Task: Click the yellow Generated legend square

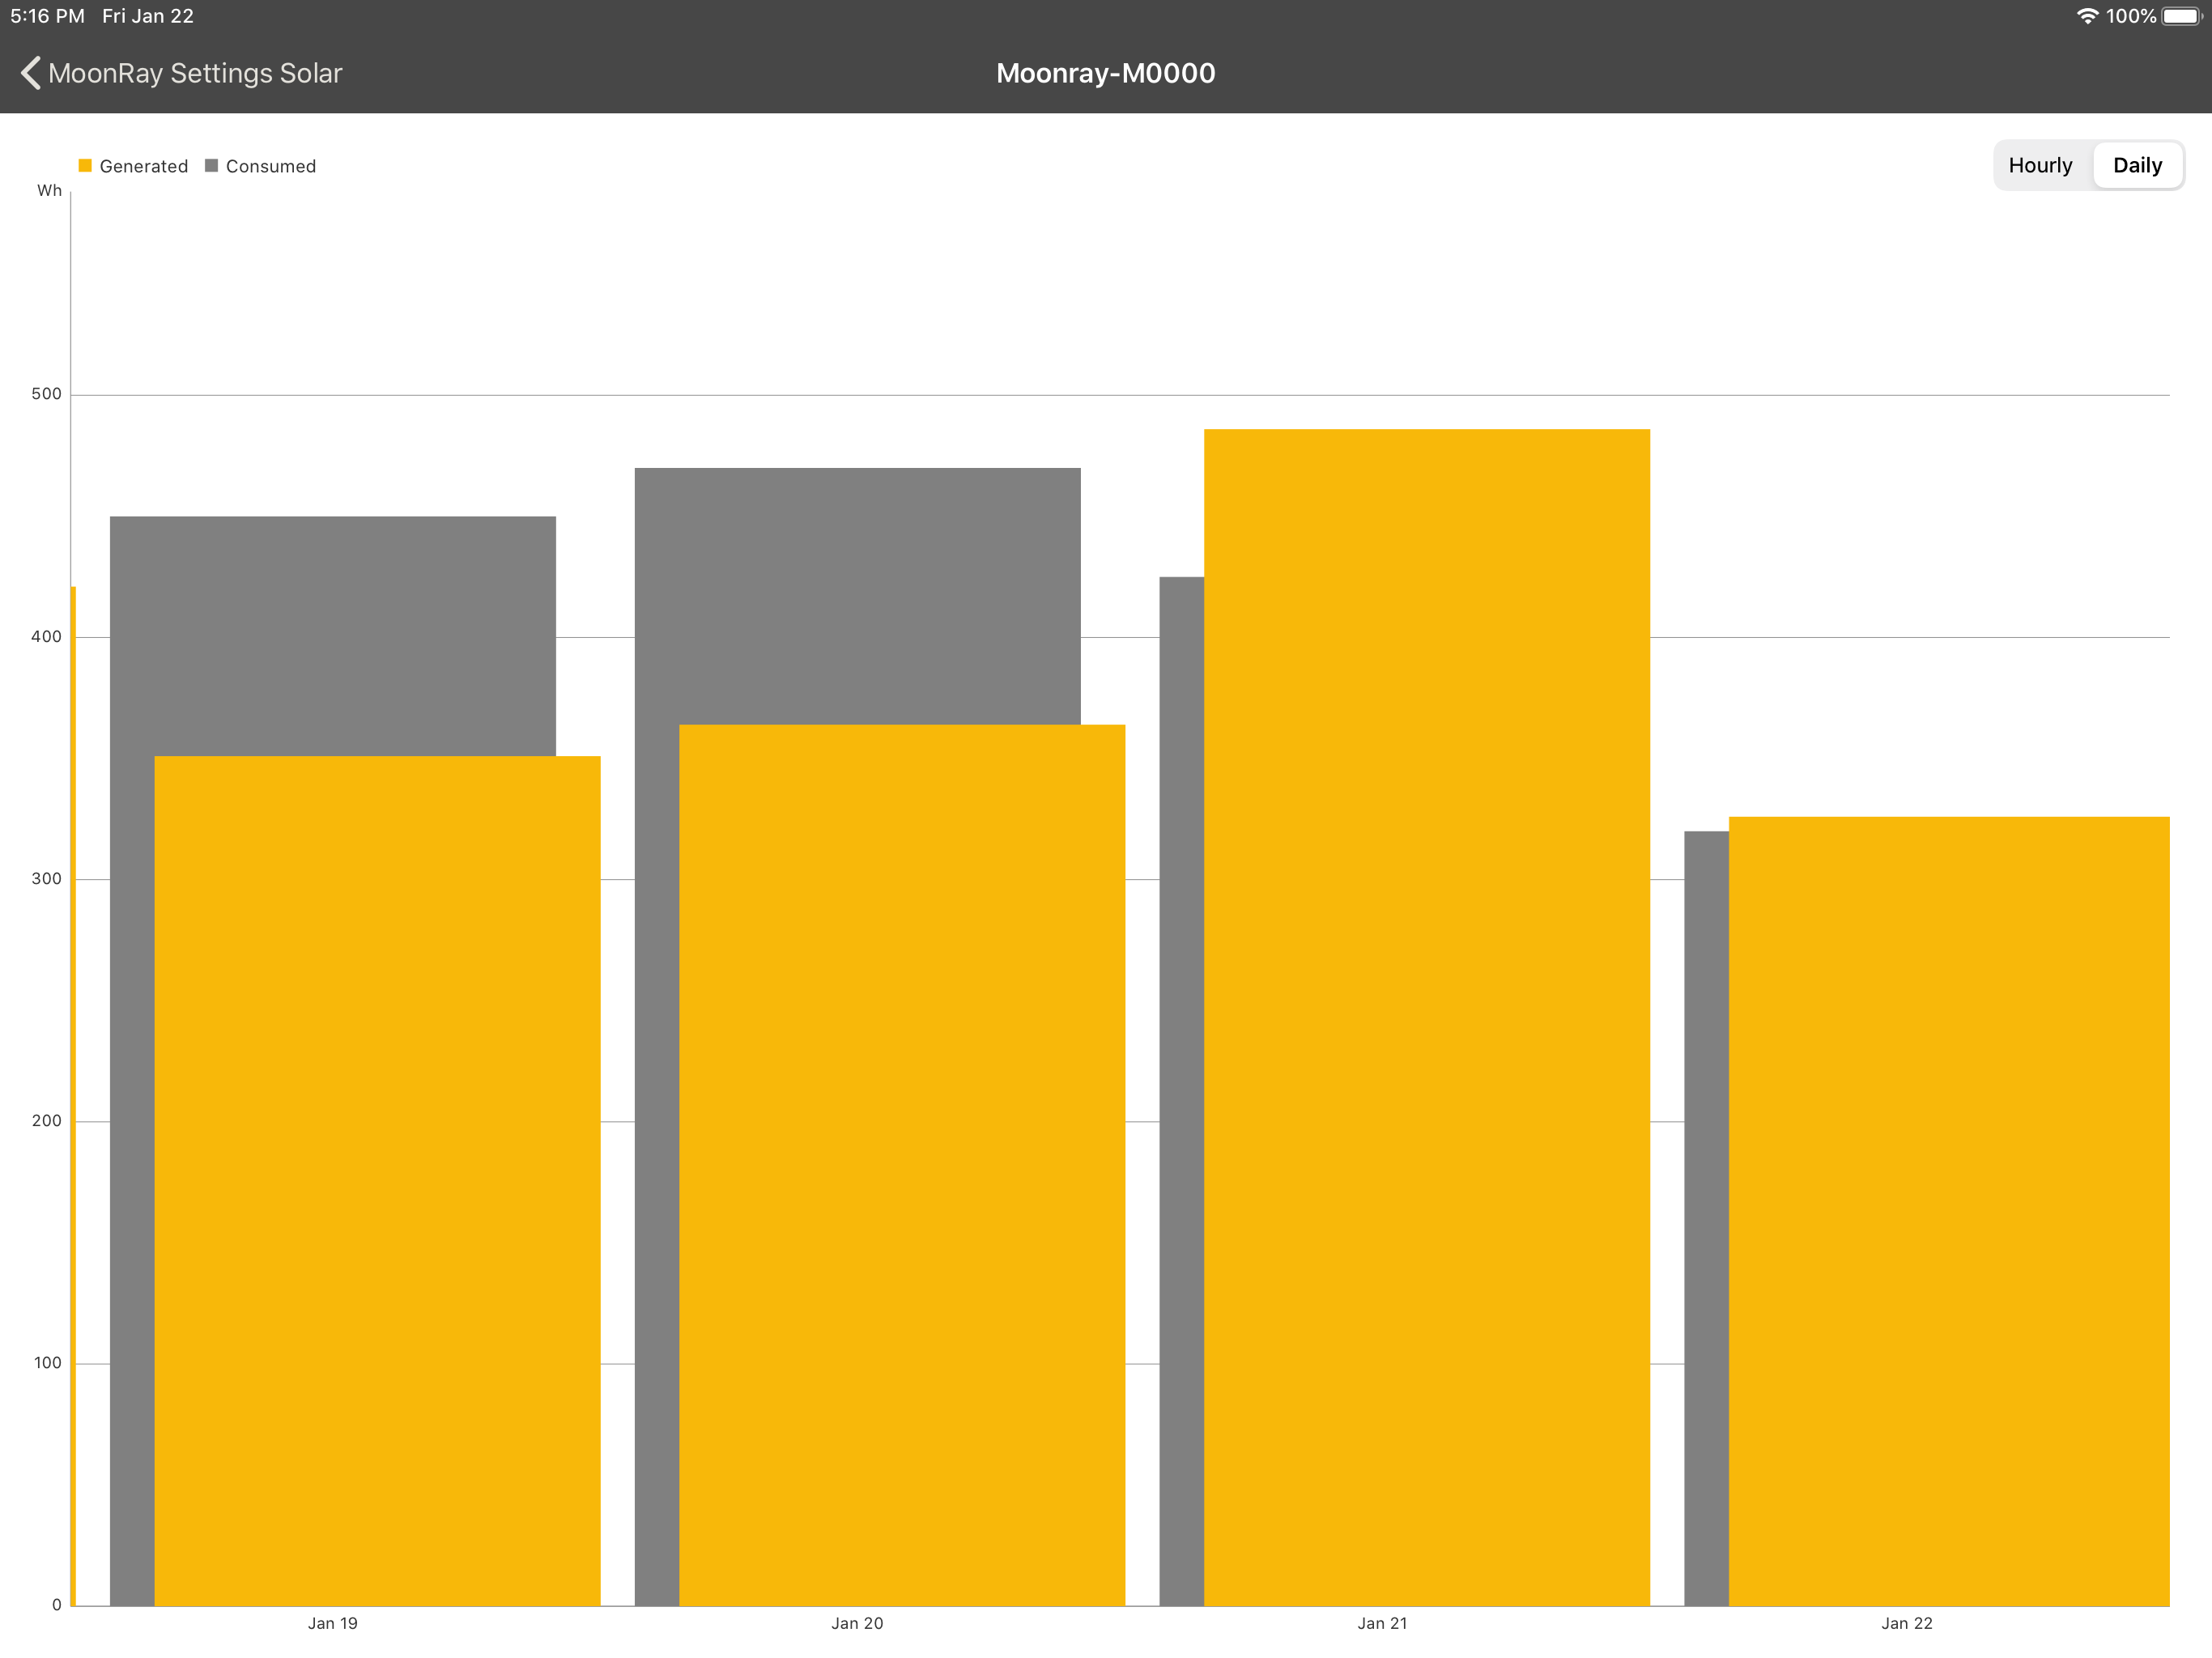Action: (85, 166)
